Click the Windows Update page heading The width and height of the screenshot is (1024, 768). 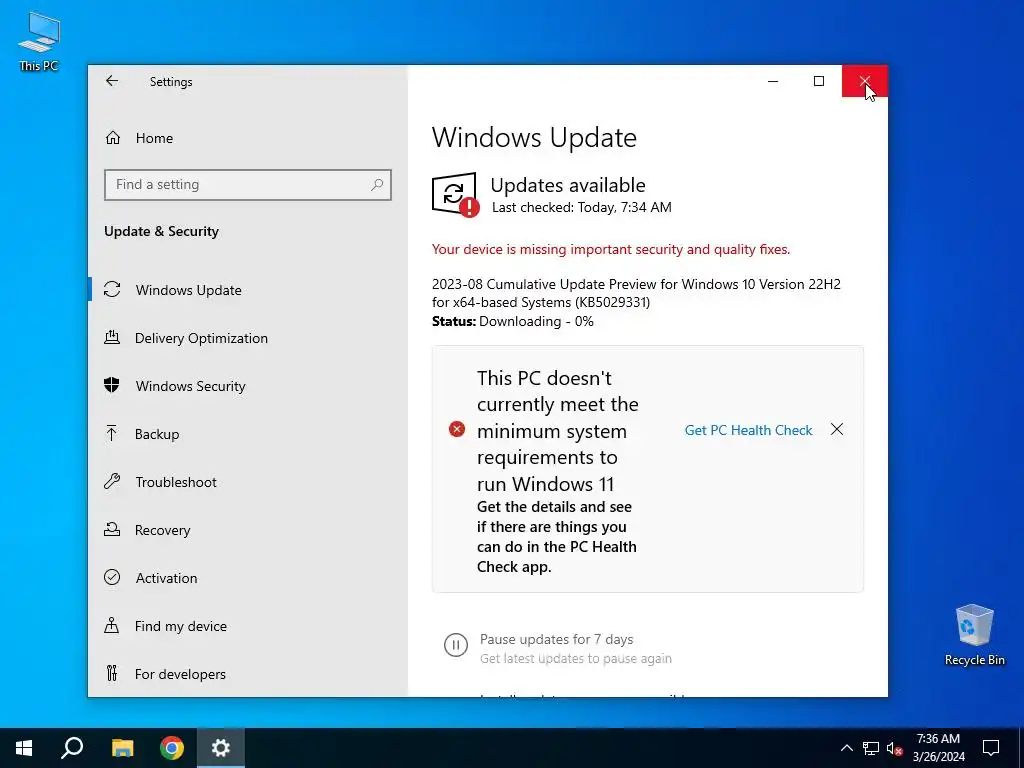coord(534,138)
